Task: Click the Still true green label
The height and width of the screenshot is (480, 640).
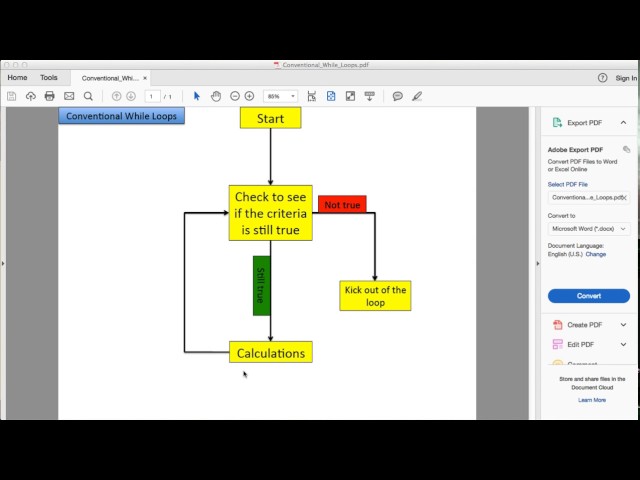Action: 261,286
